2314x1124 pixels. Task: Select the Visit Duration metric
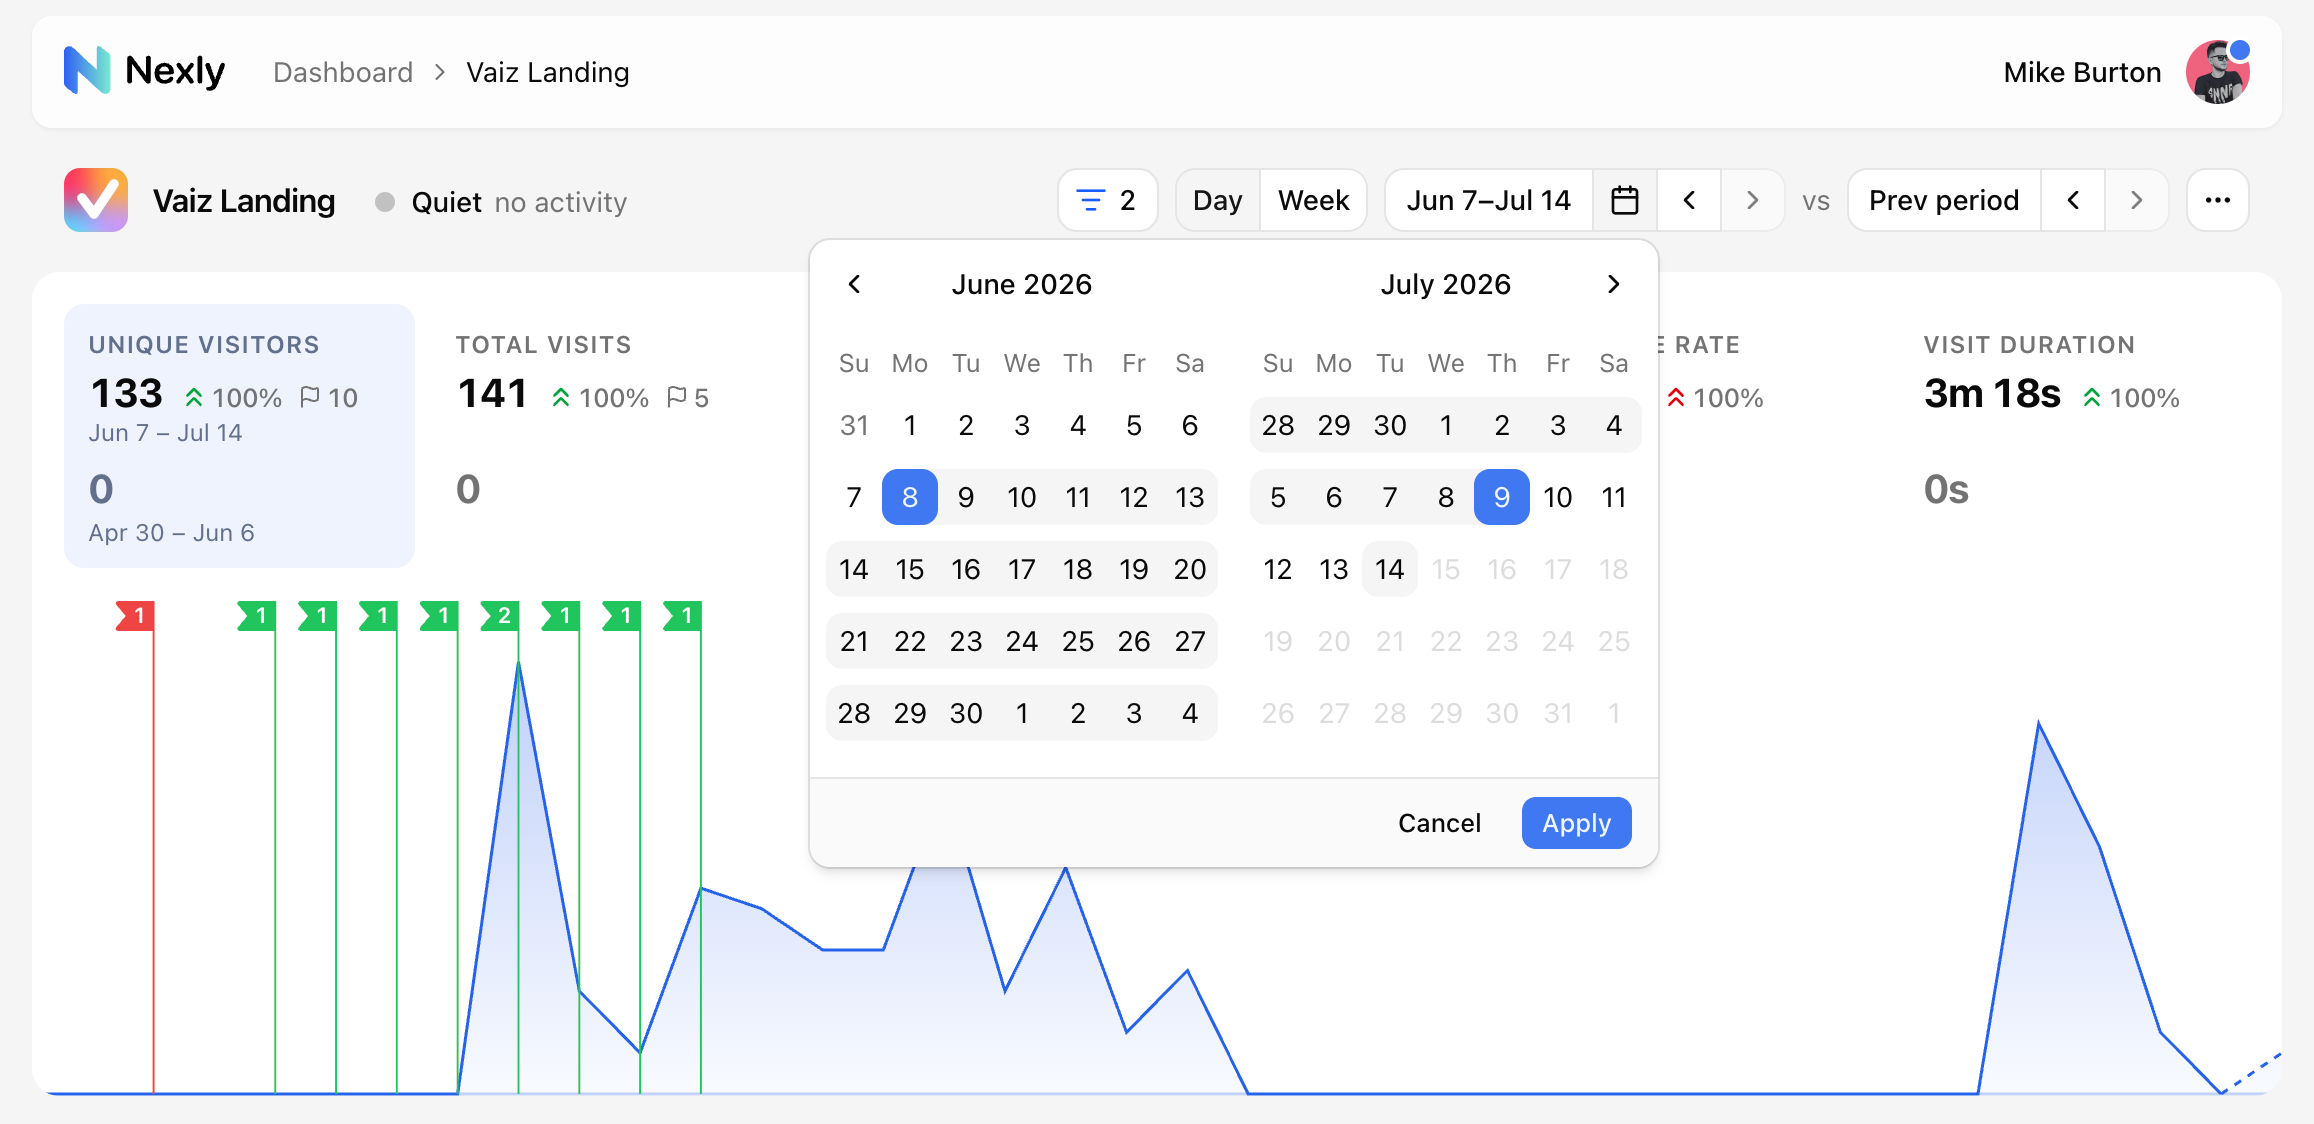coord(2075,436)
